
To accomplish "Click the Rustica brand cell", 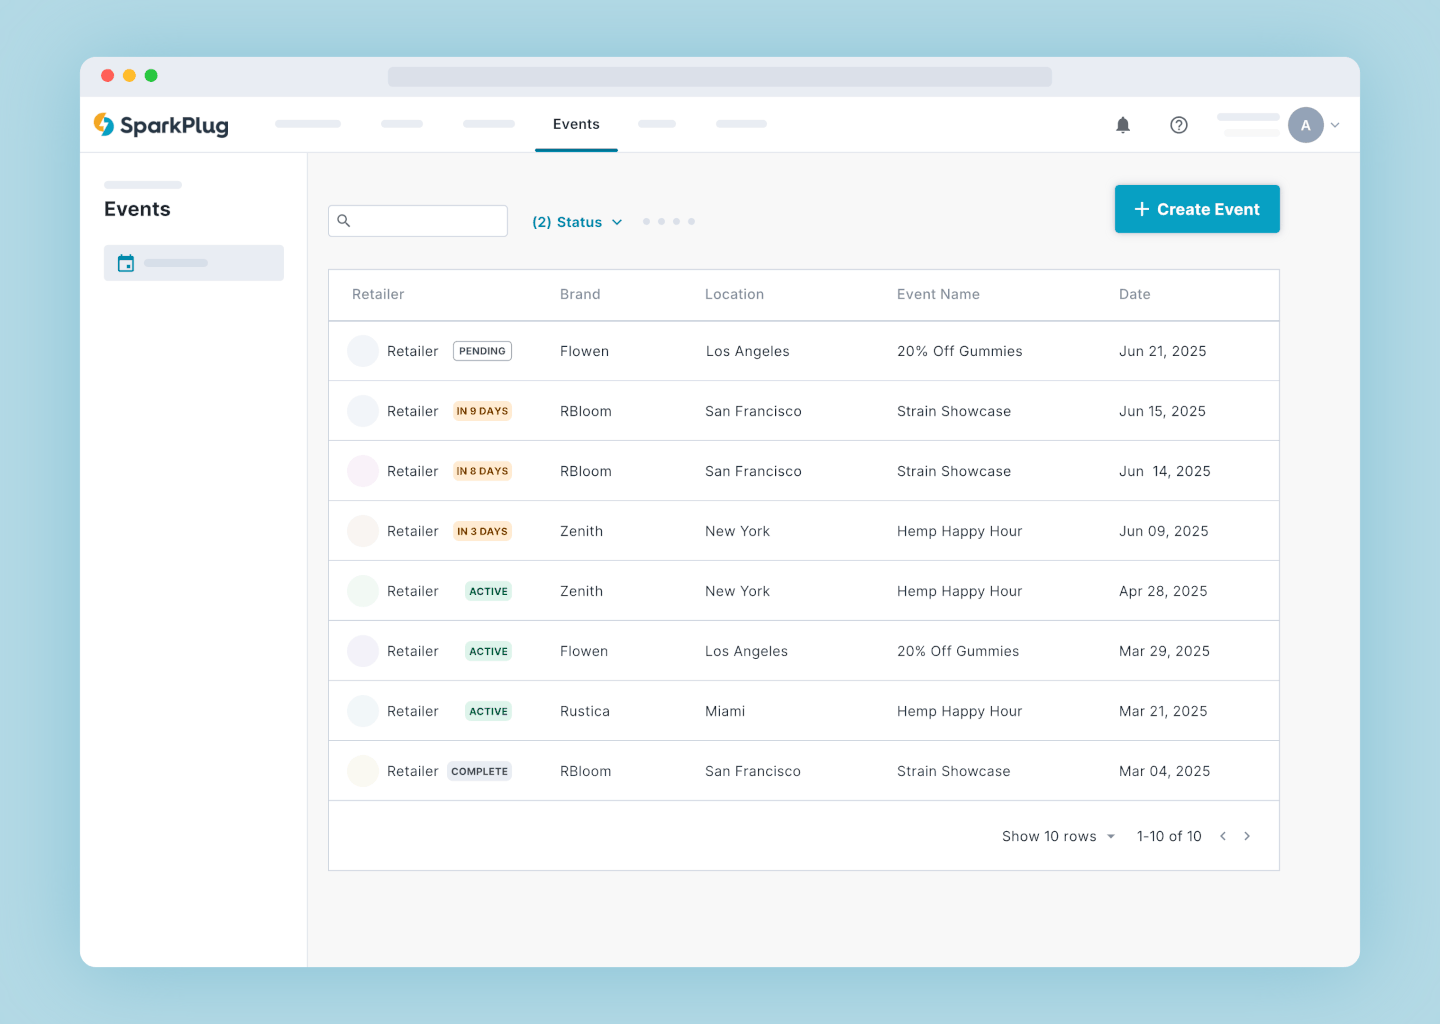I will (585, 711).
